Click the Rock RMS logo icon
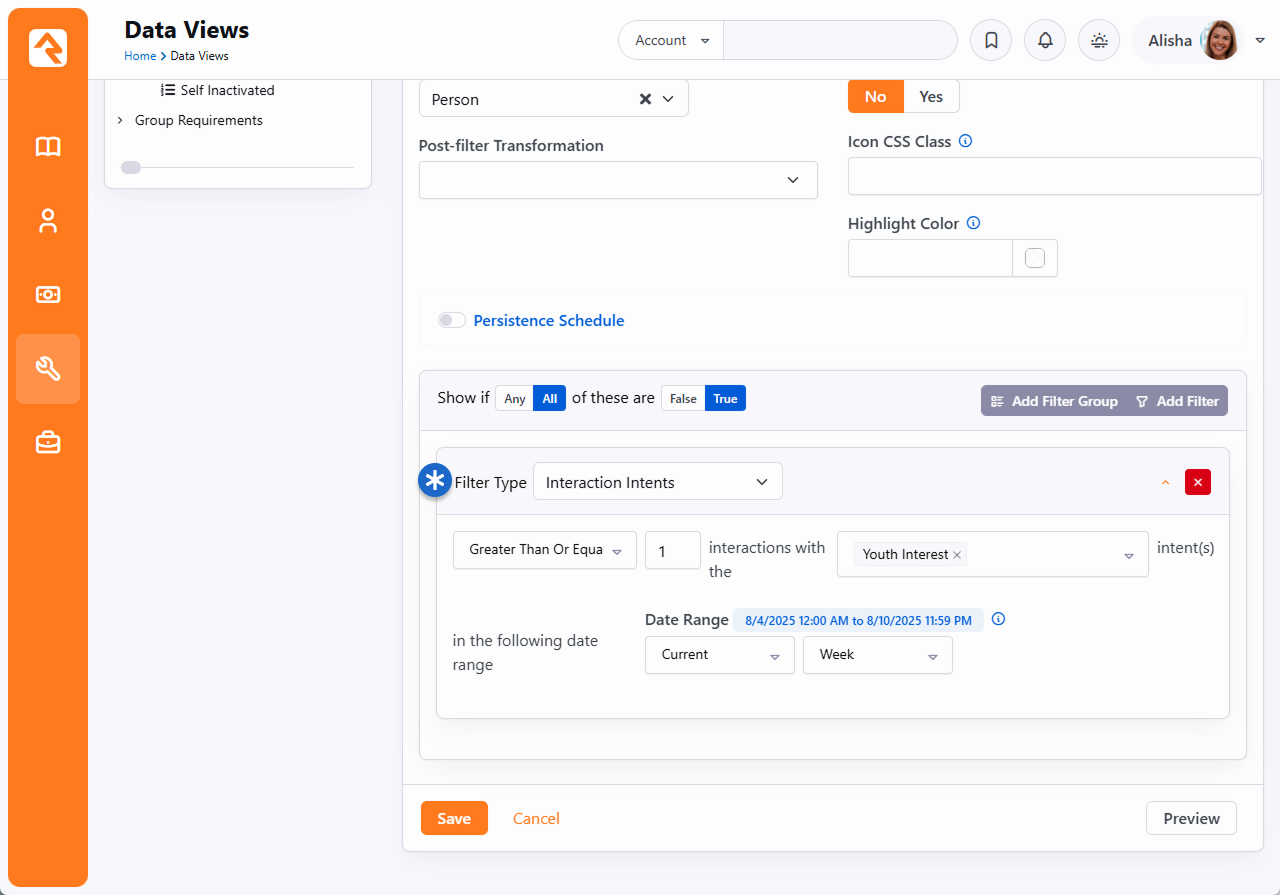 48,48
